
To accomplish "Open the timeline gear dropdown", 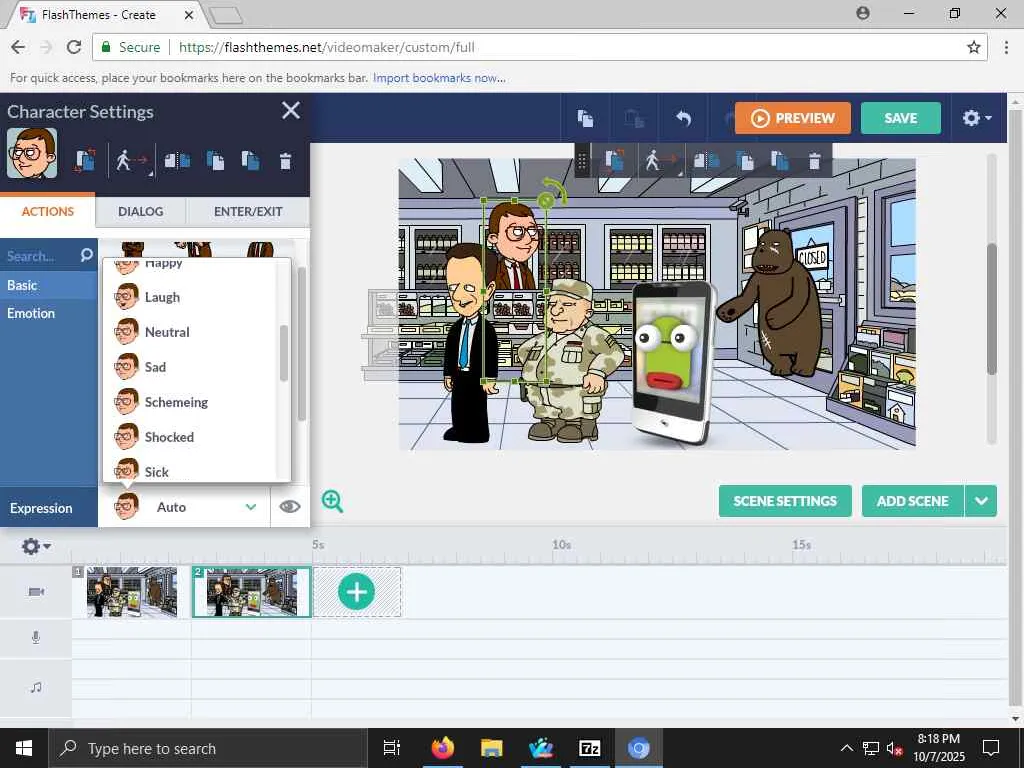I will click(x=35, y=546).
